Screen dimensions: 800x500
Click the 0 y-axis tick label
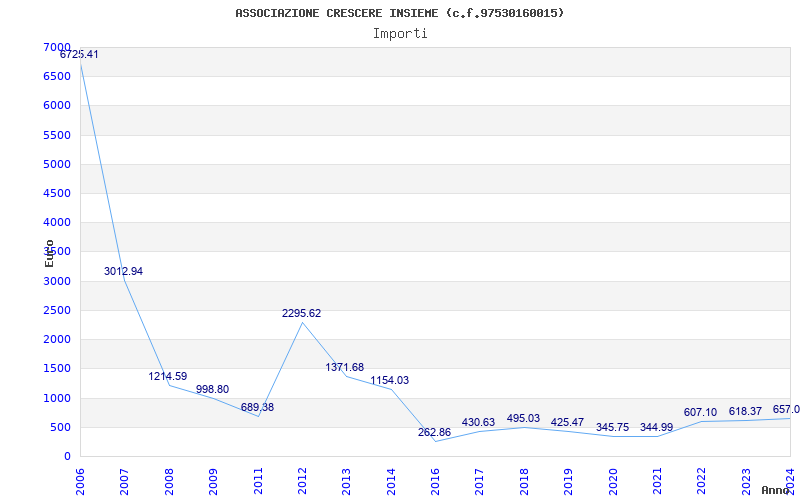(67, 456)
